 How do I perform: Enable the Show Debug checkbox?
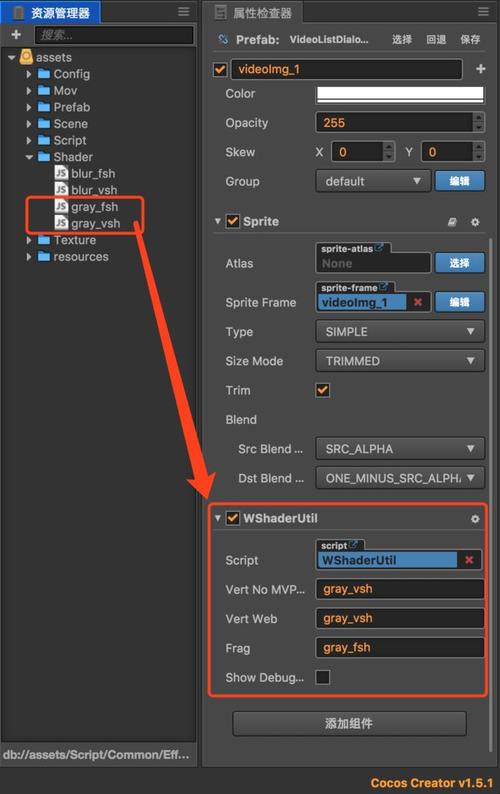click(323, 677)
